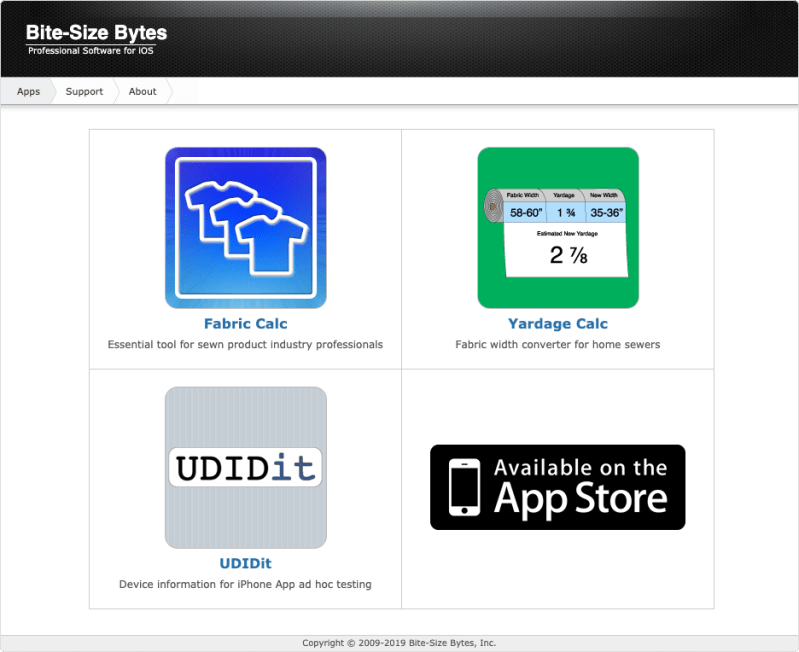
Task: Open the About navigation tab
Action: (x=142, y=92)
